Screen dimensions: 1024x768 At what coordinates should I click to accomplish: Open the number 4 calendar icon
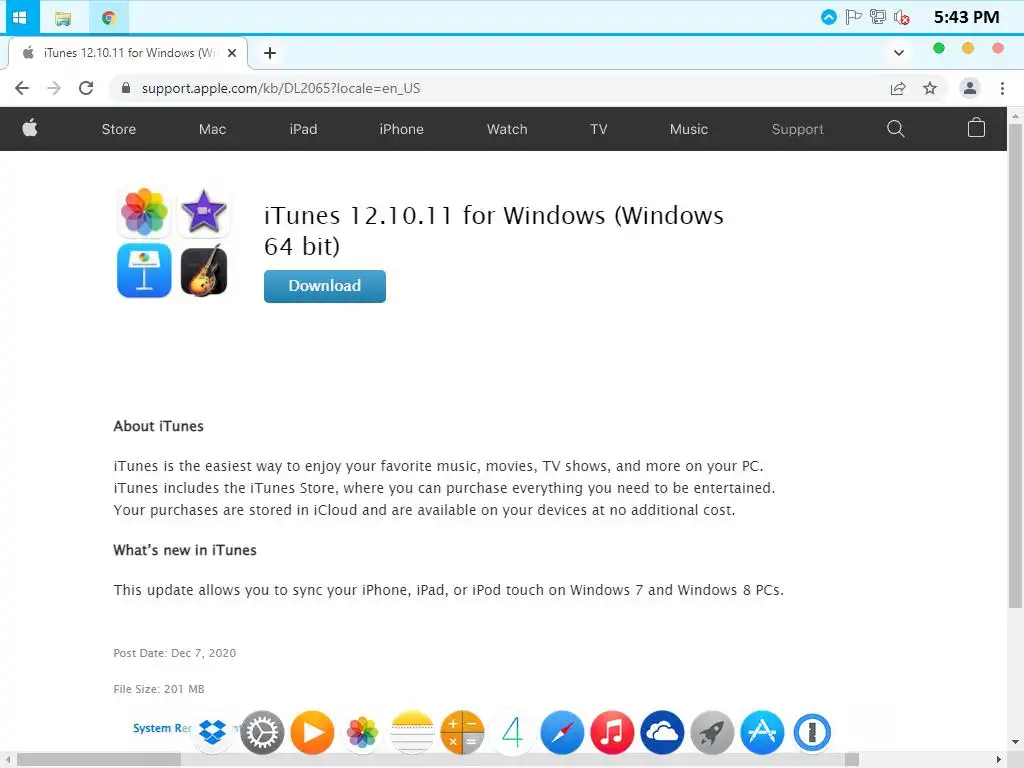[x=513, y=732]
